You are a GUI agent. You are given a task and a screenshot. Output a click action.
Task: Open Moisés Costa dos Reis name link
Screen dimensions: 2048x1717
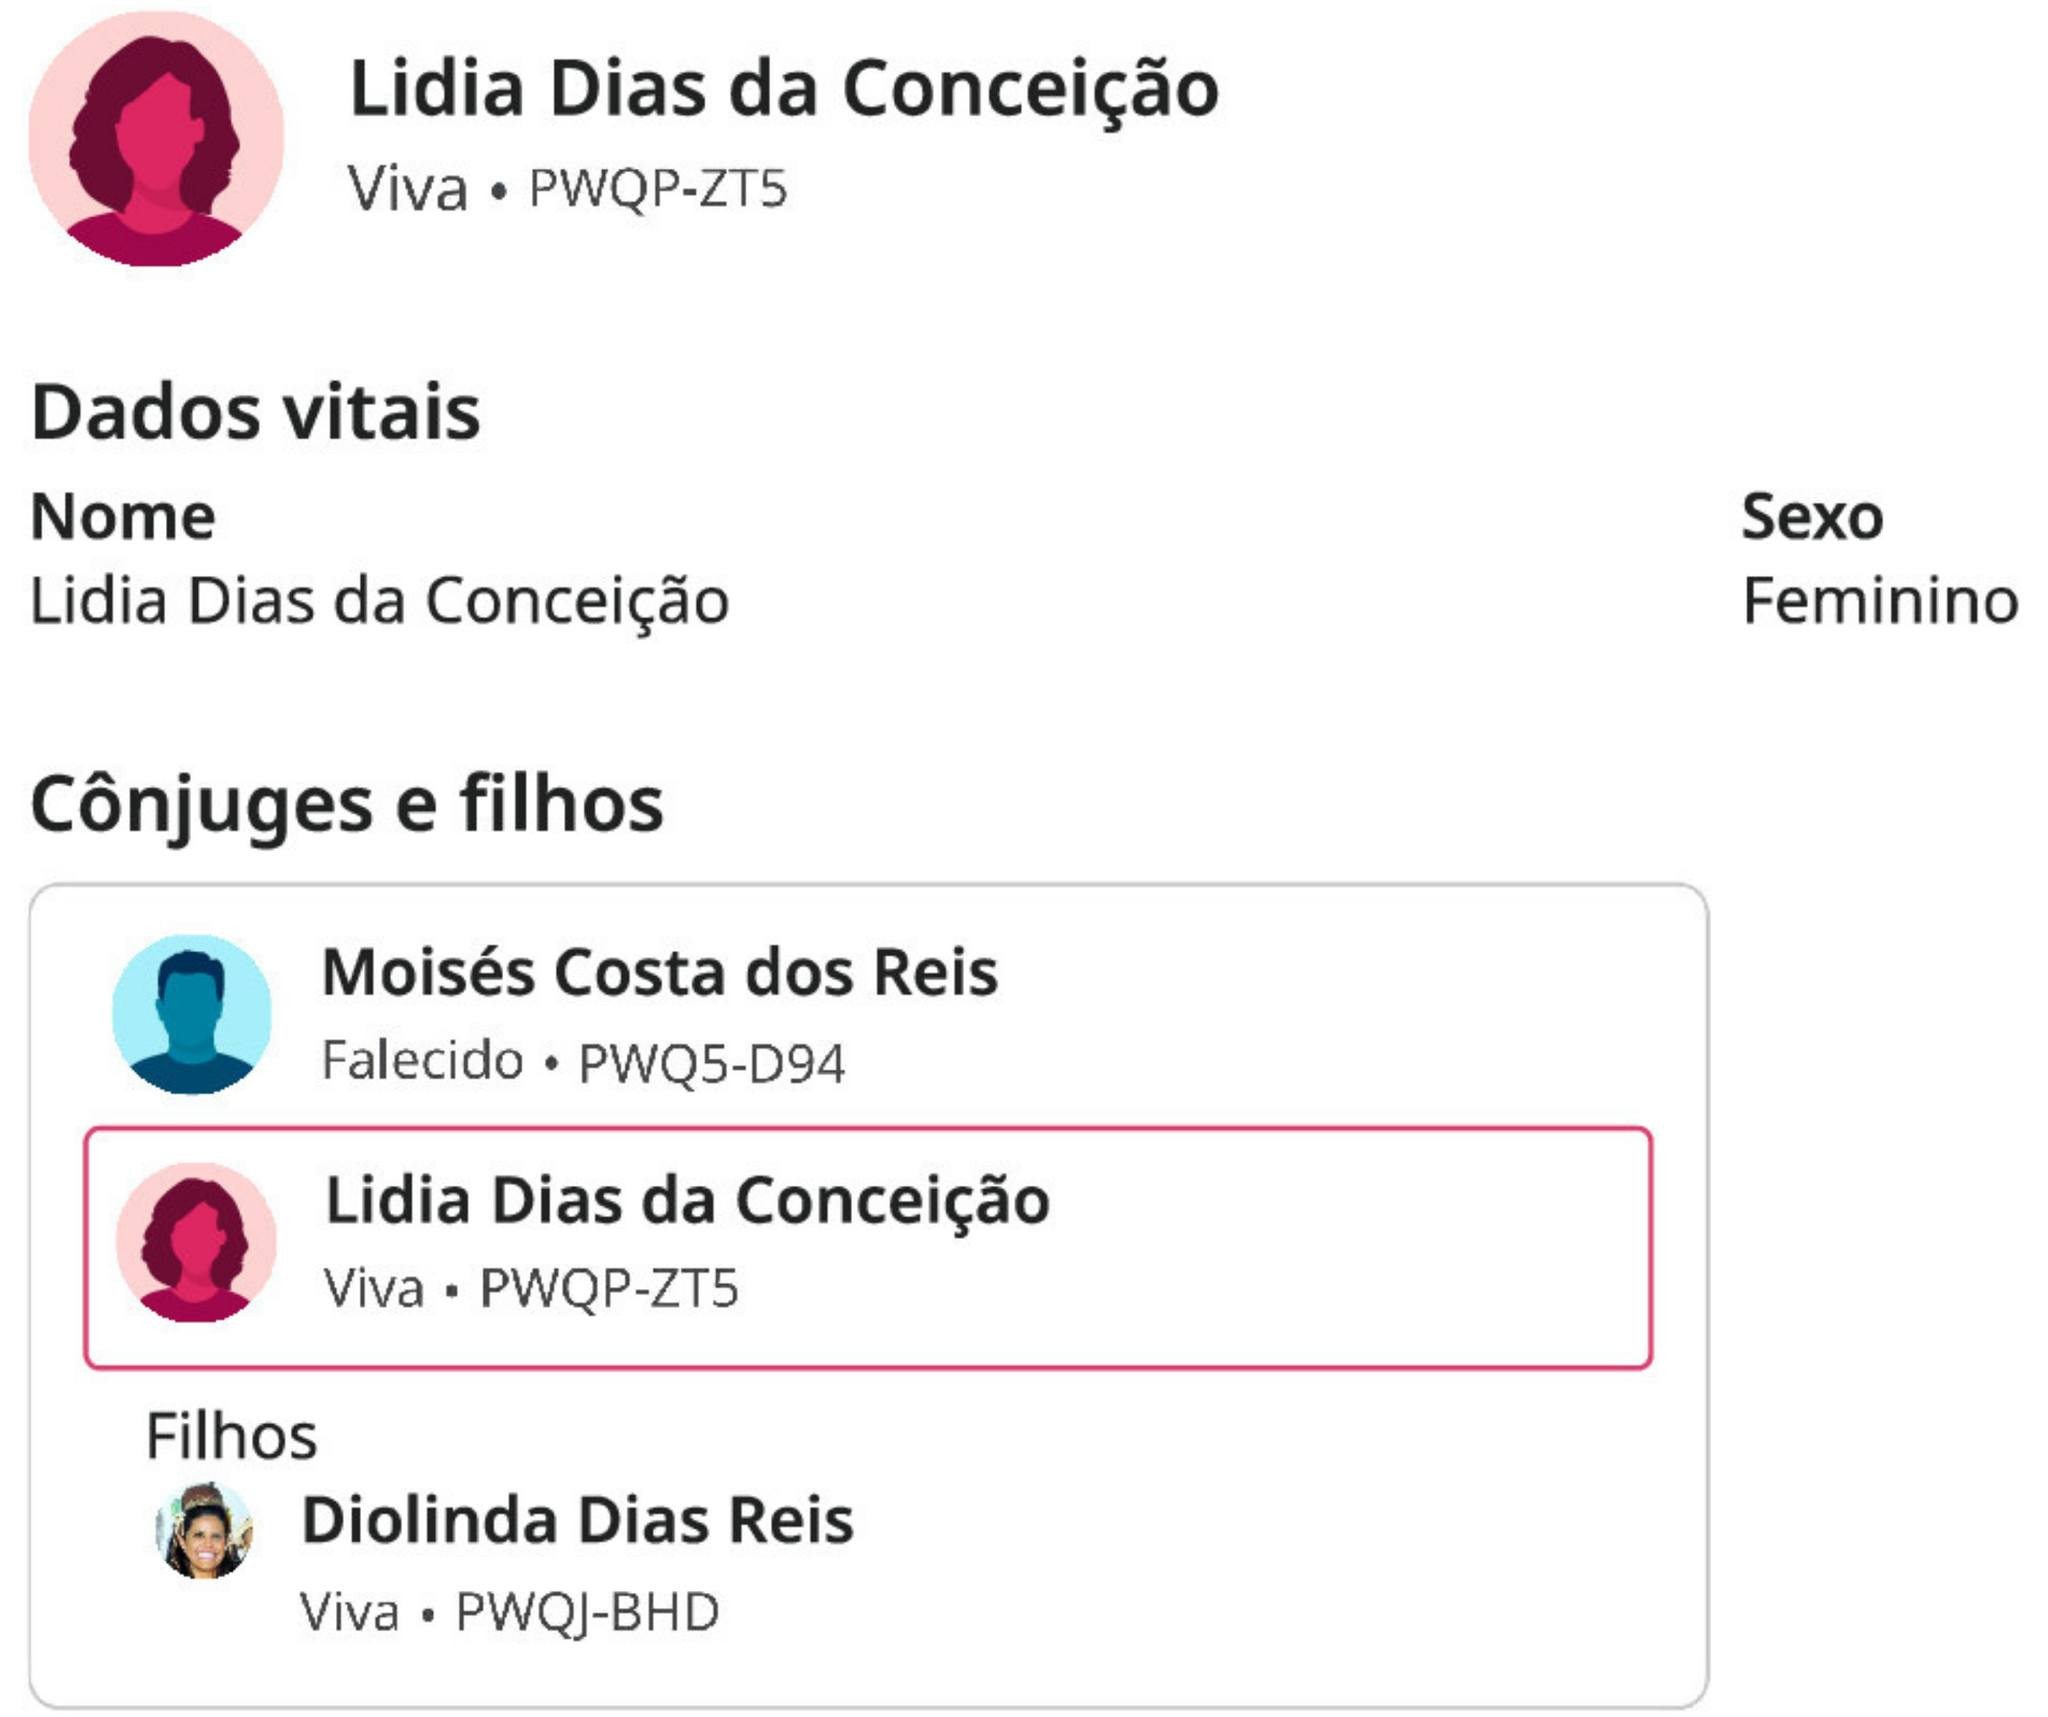click(660, 972)
